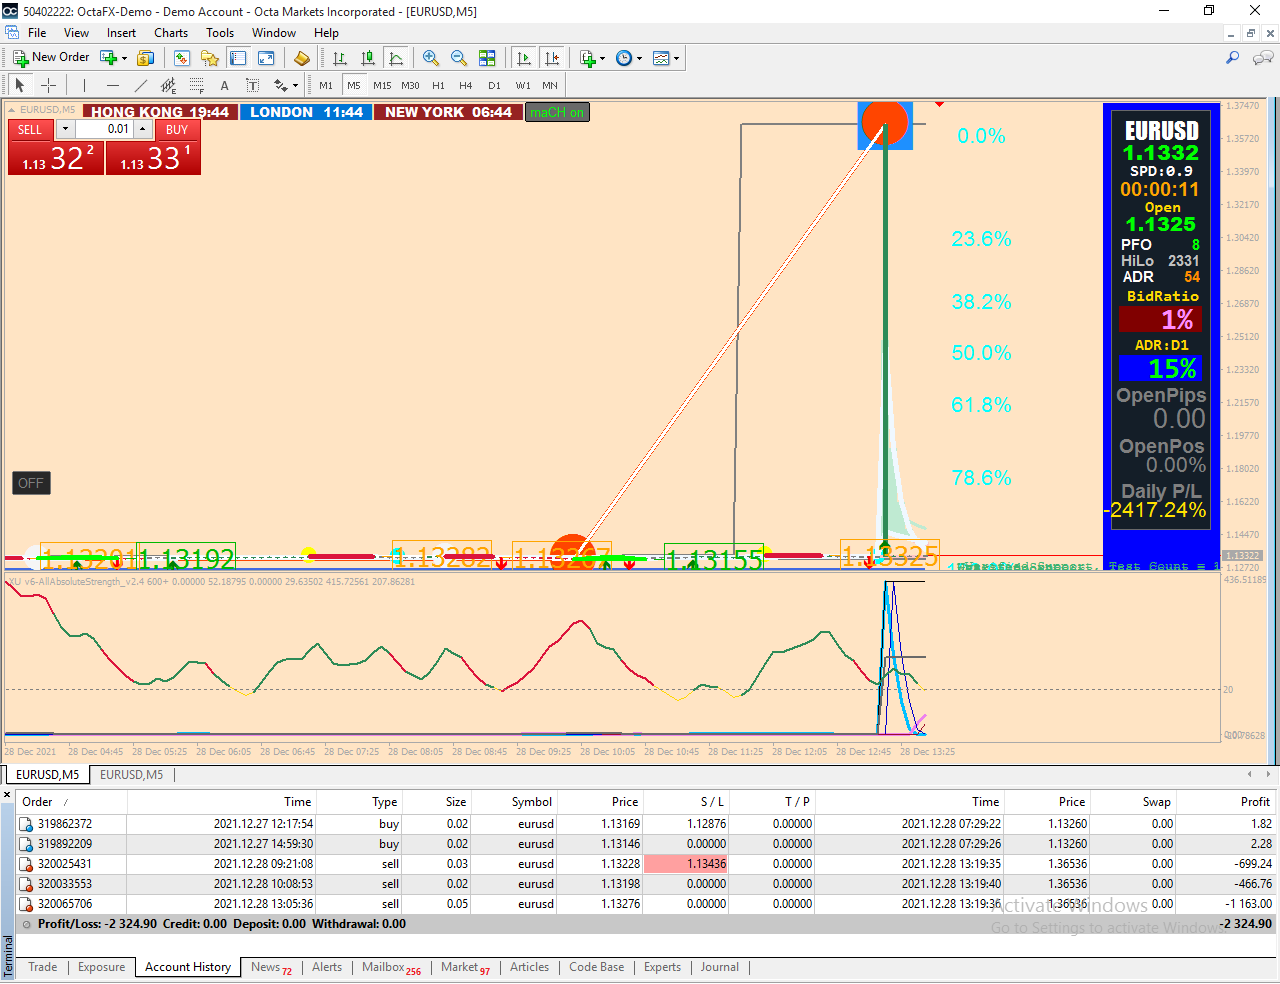Switch to the Journal terminal tab
Screen dimensions: 1280x984
click(719, 967)
